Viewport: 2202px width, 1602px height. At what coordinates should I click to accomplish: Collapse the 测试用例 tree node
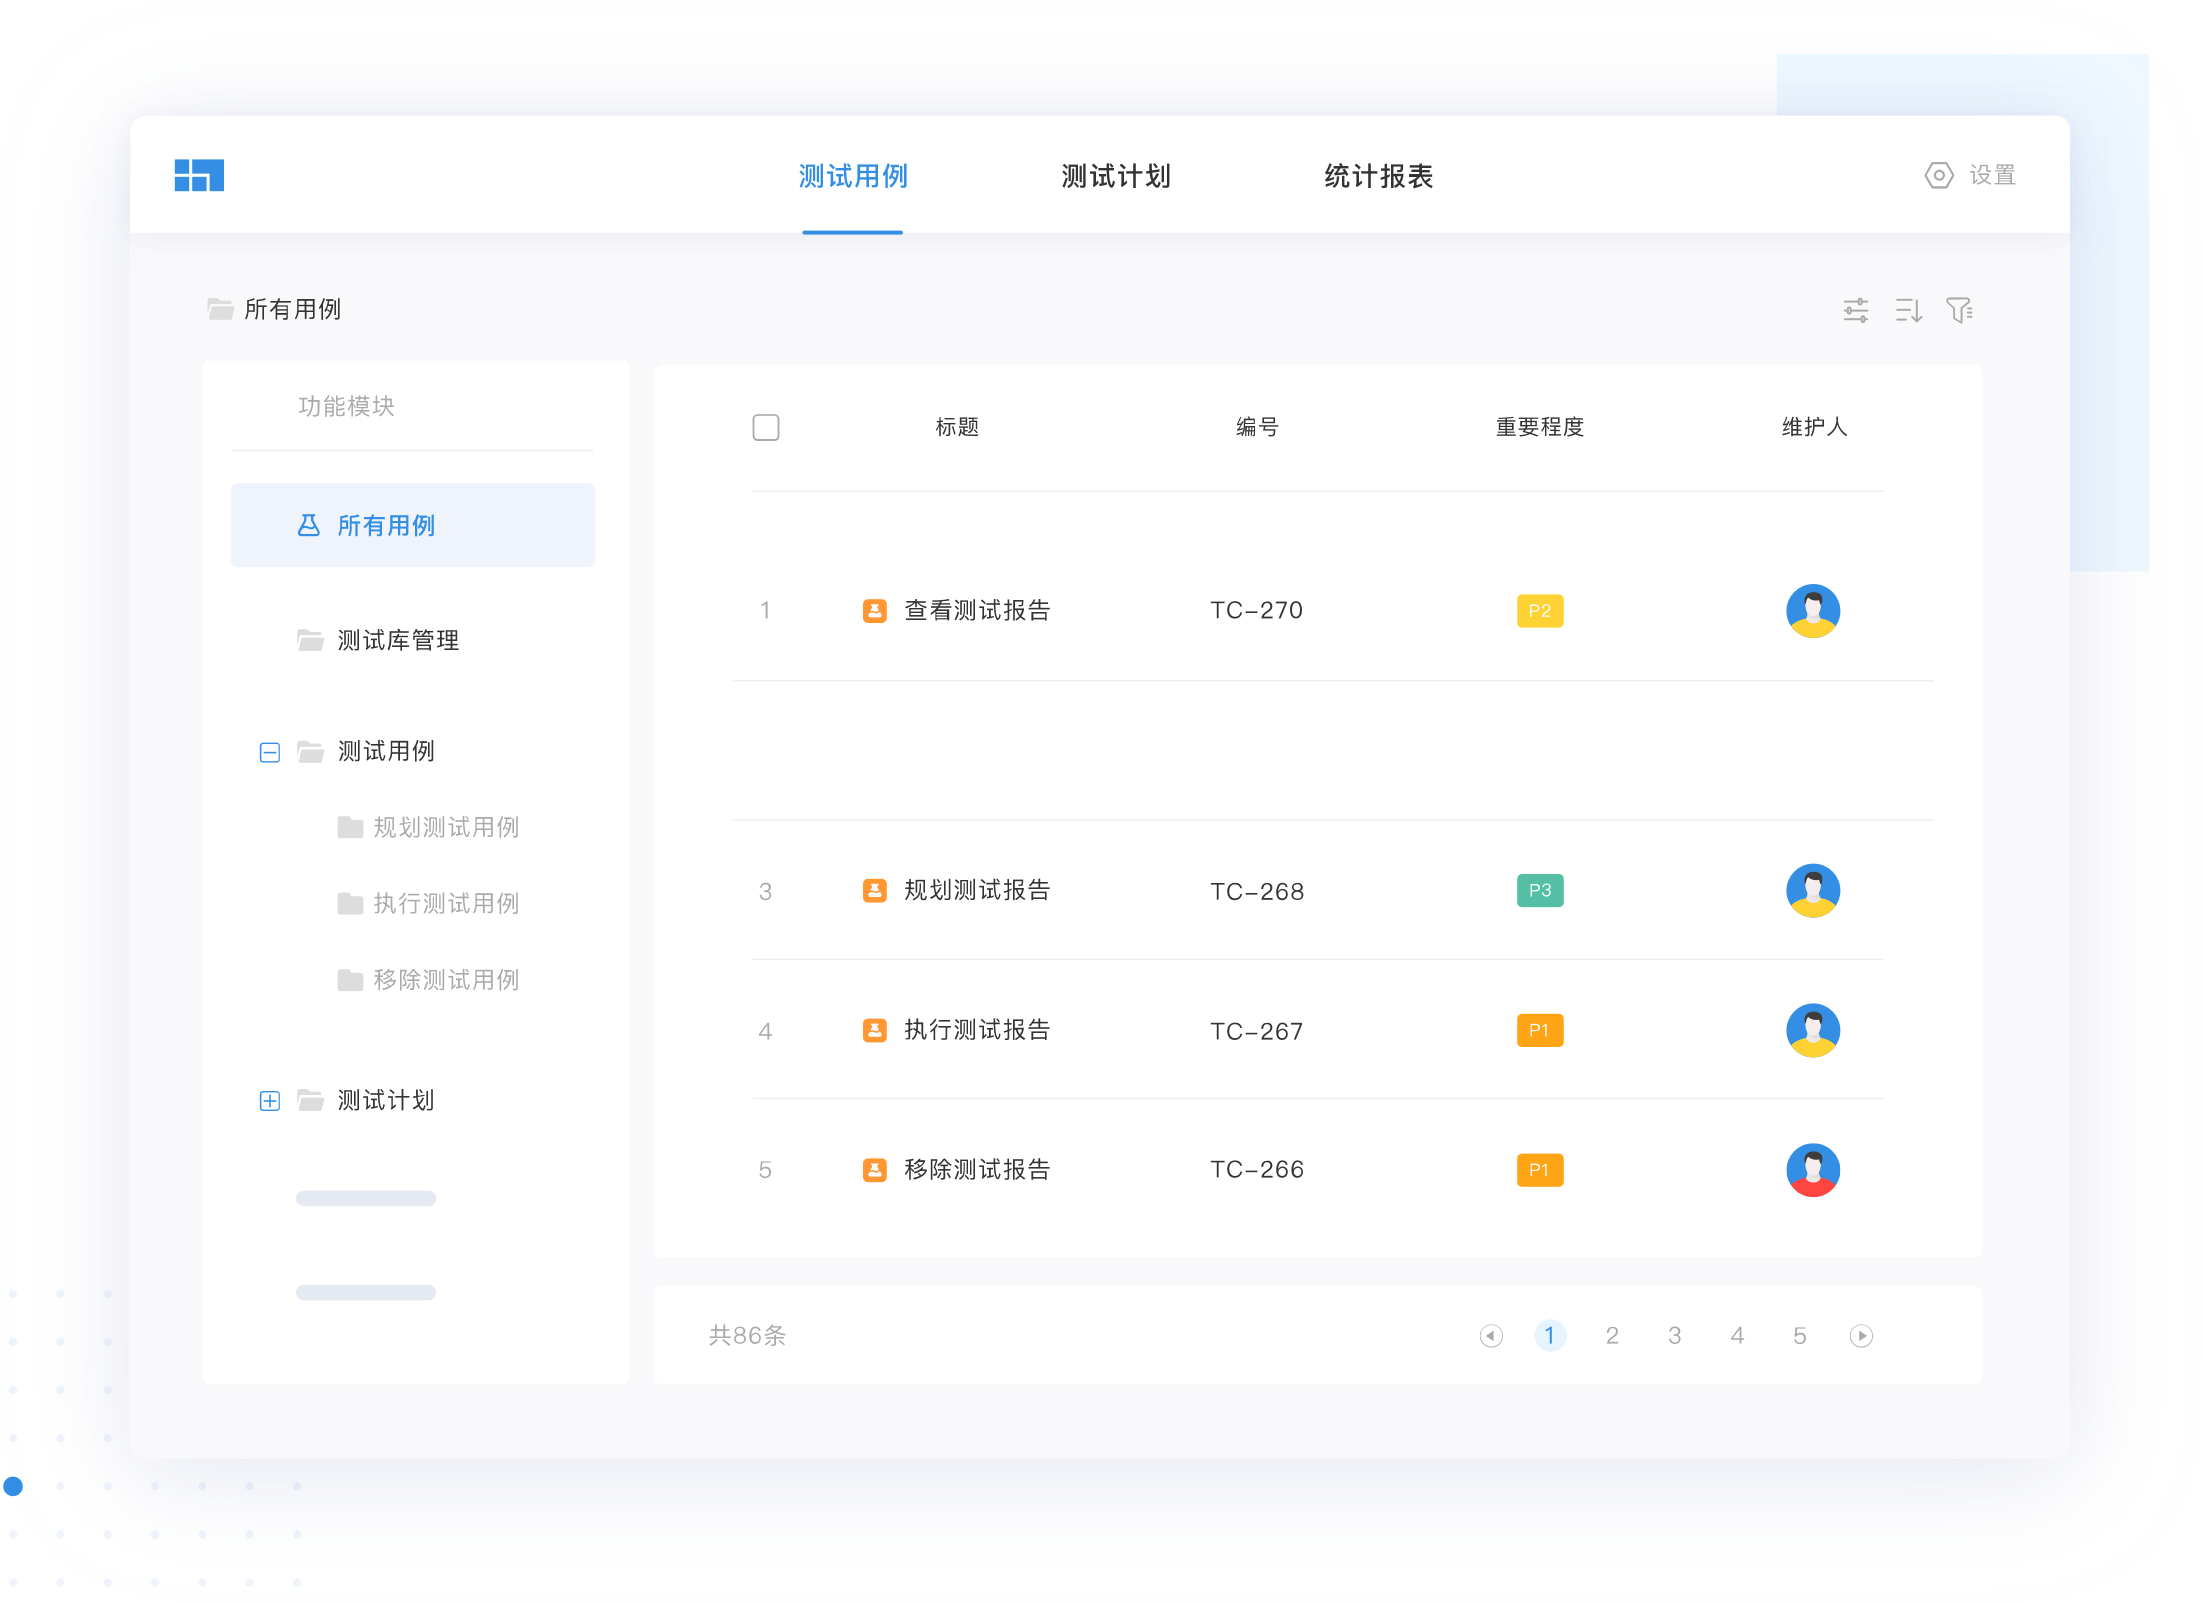coord(270,752)
